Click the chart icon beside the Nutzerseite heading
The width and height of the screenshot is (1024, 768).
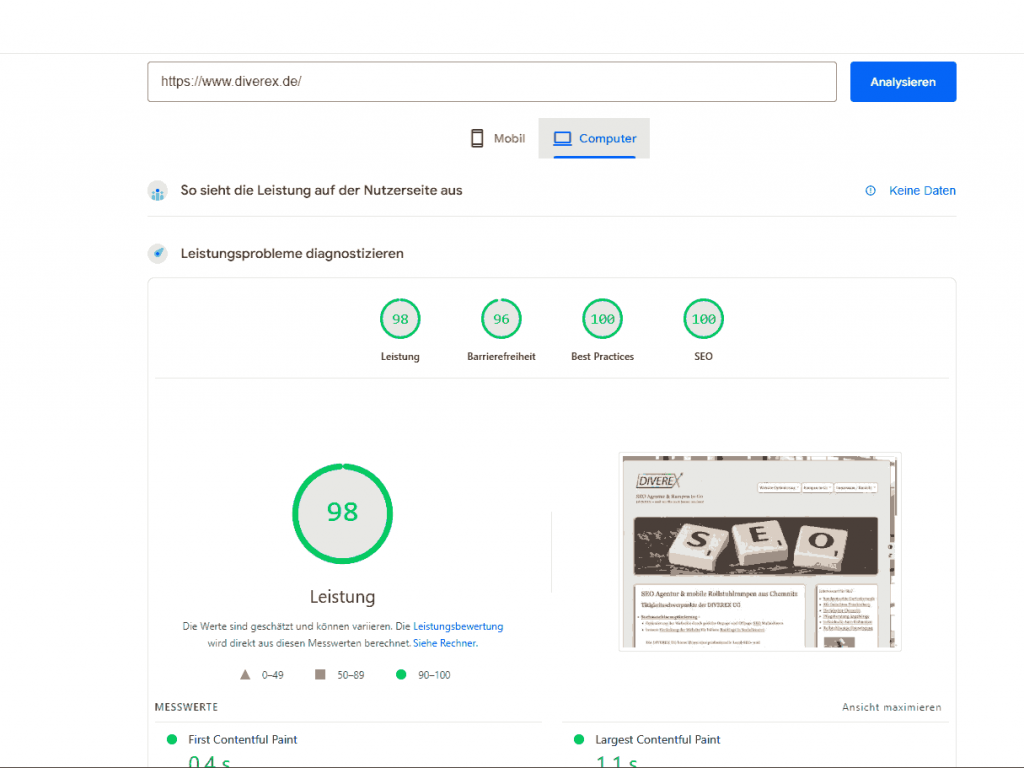point(157,190)
